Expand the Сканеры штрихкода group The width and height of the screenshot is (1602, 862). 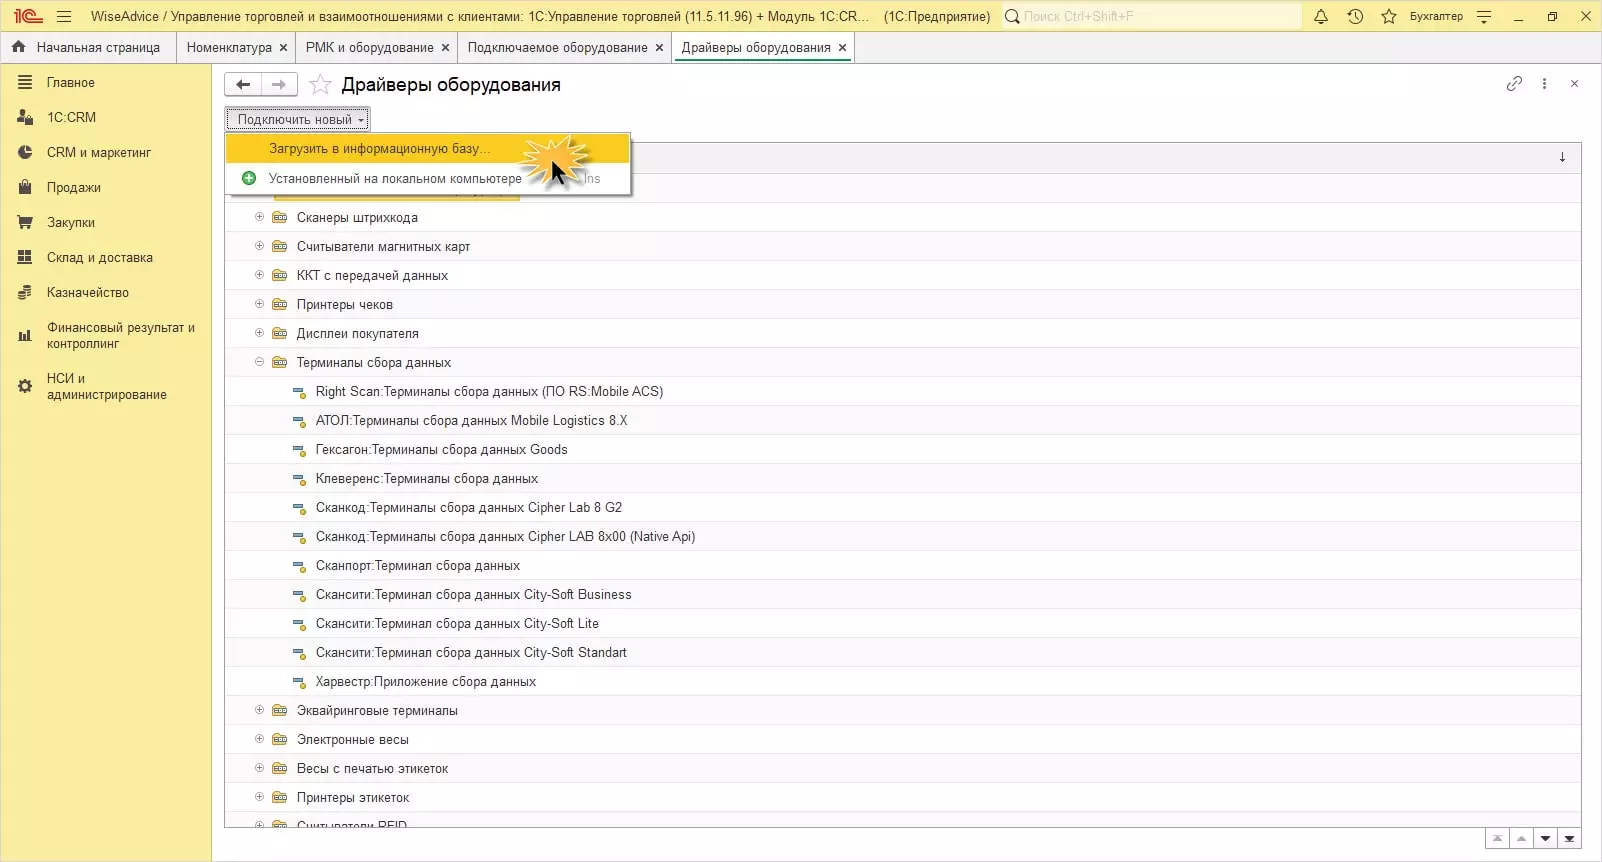coord(259,217)
